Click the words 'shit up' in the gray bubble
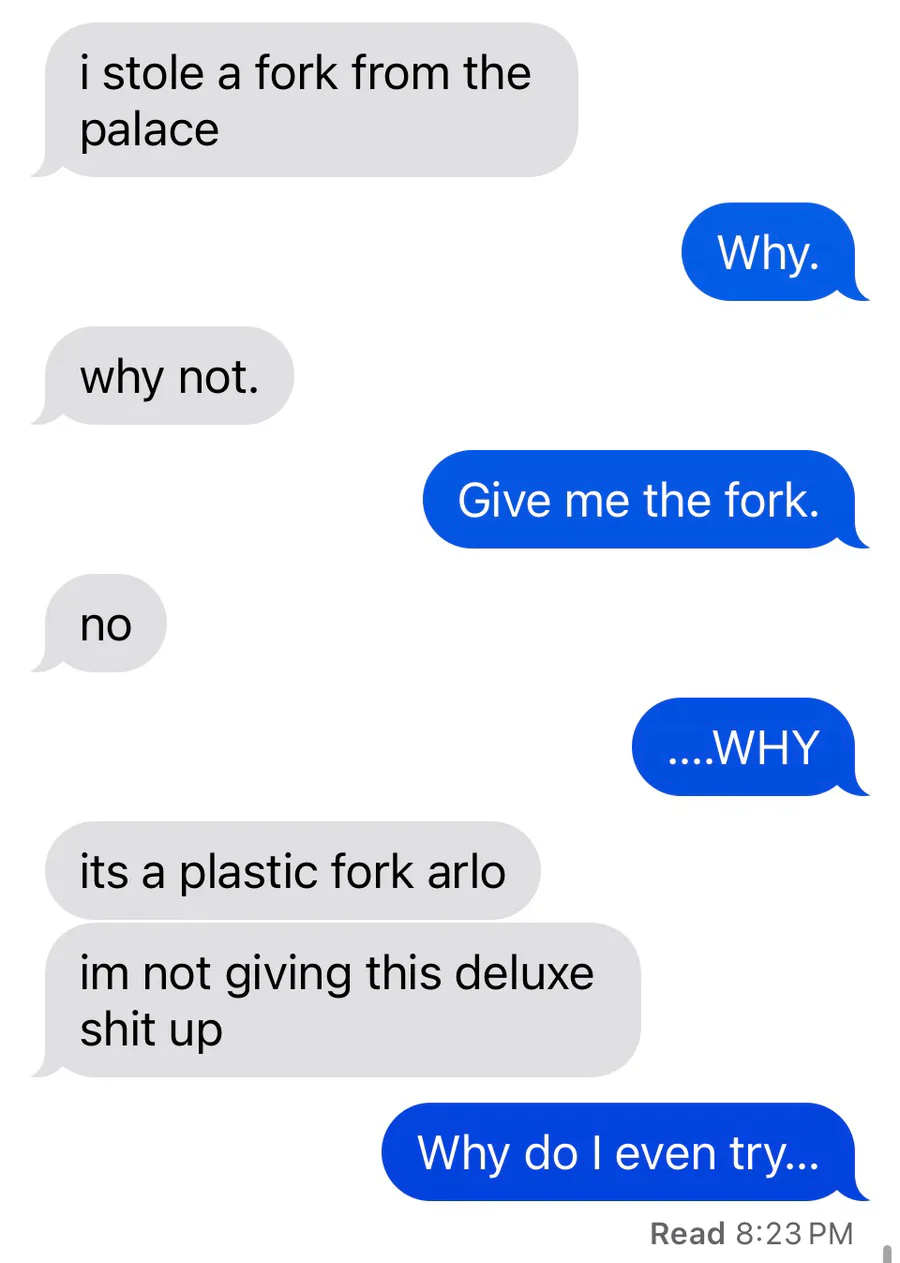The width and height of the screenshot is (900, 1263). tap(151, 1030)
